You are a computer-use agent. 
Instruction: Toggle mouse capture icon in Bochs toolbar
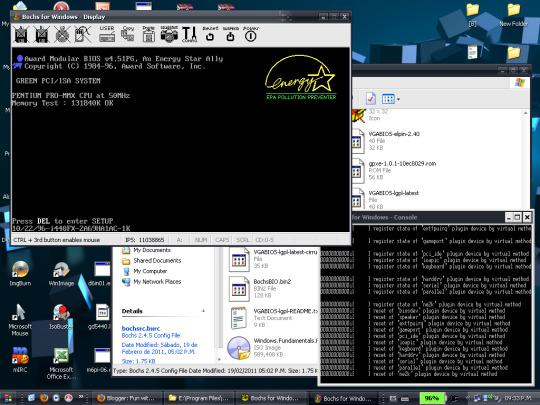pos(83,34)
